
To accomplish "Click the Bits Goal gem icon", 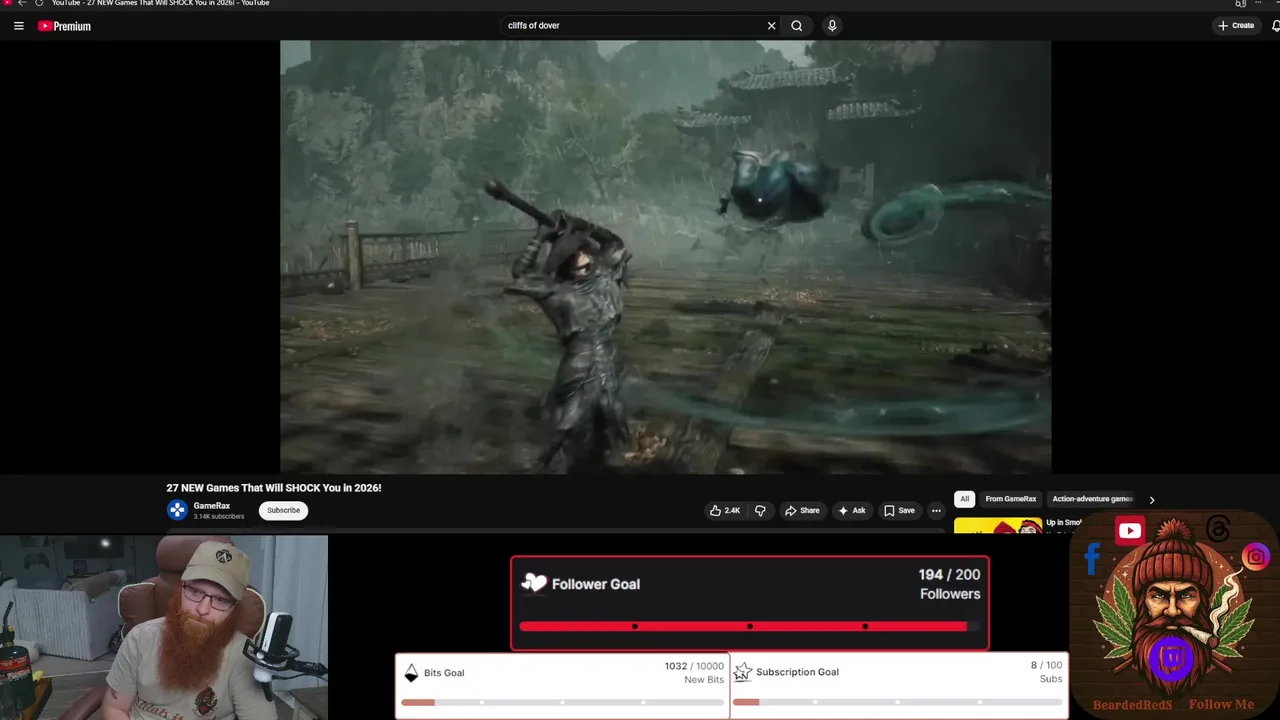I will (x=410, y=673).
